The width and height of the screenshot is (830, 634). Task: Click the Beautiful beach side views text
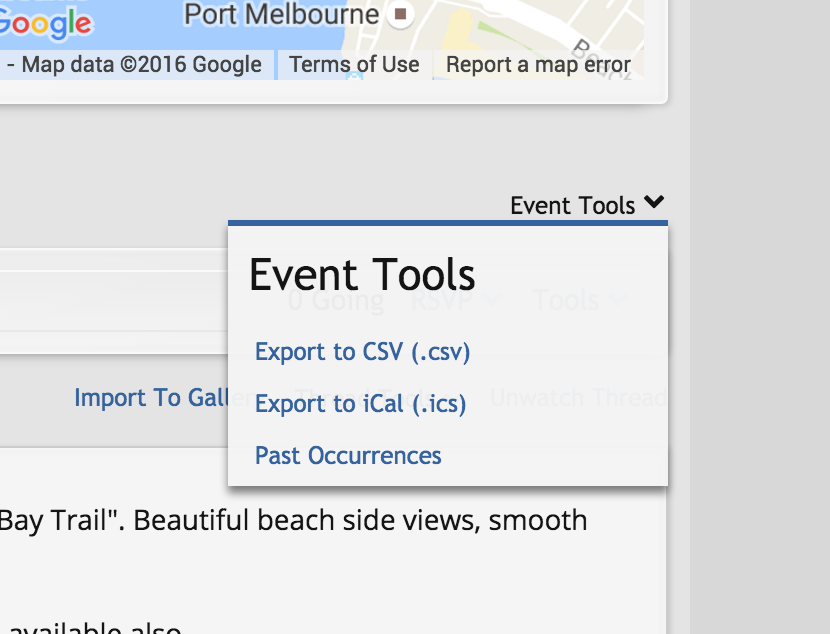pyautogui.click(x=306, y=520)
